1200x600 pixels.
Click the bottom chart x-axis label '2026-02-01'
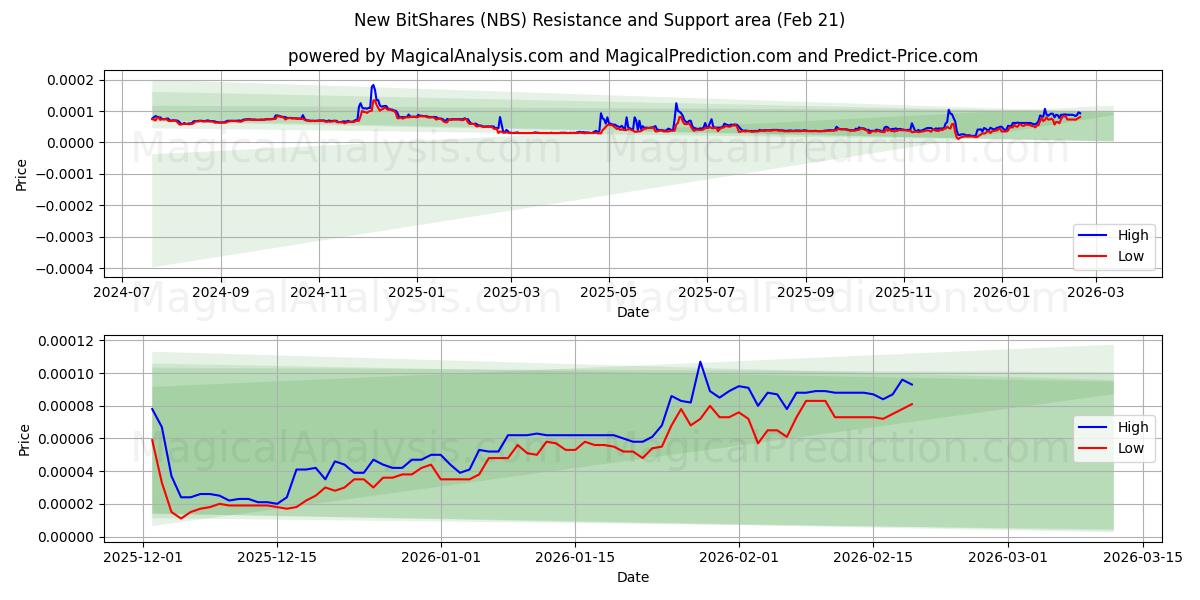pos(738,557)
